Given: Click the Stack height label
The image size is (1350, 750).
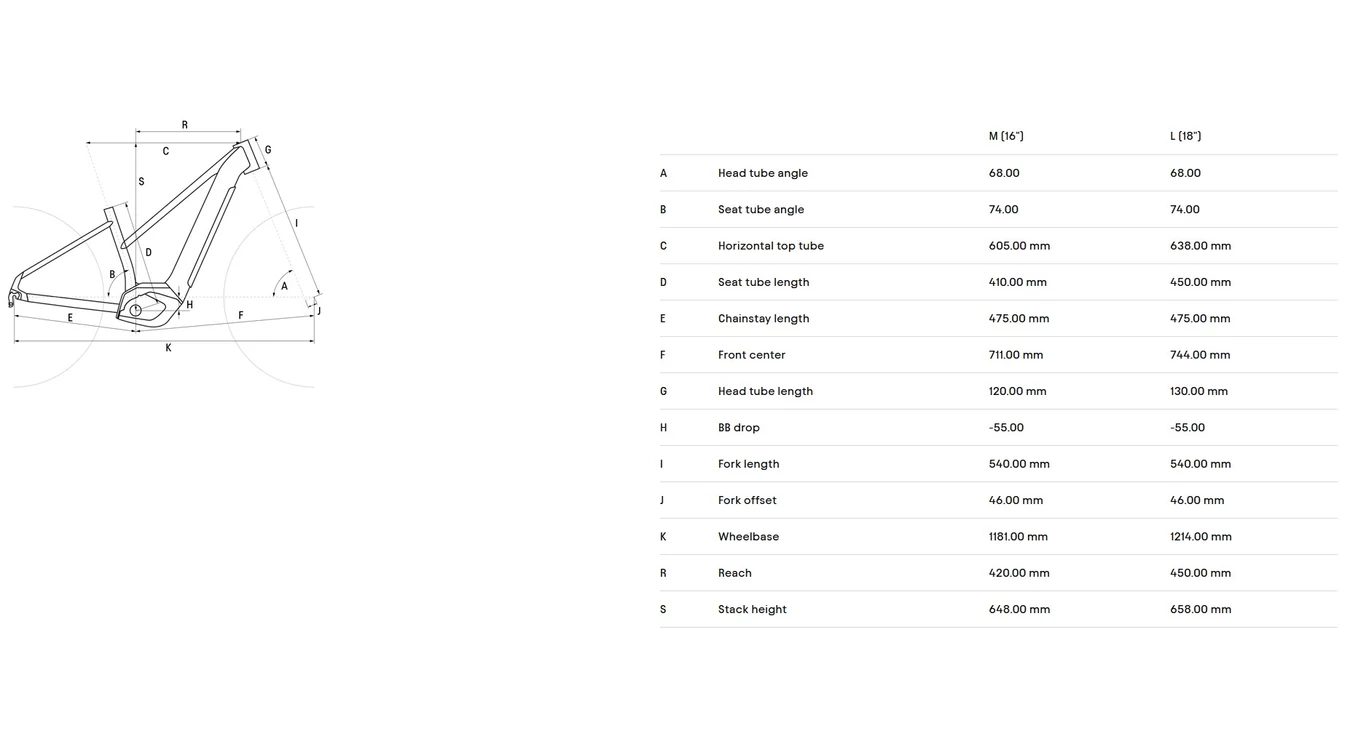Looking at the screenshot, I should pos(753,609).
